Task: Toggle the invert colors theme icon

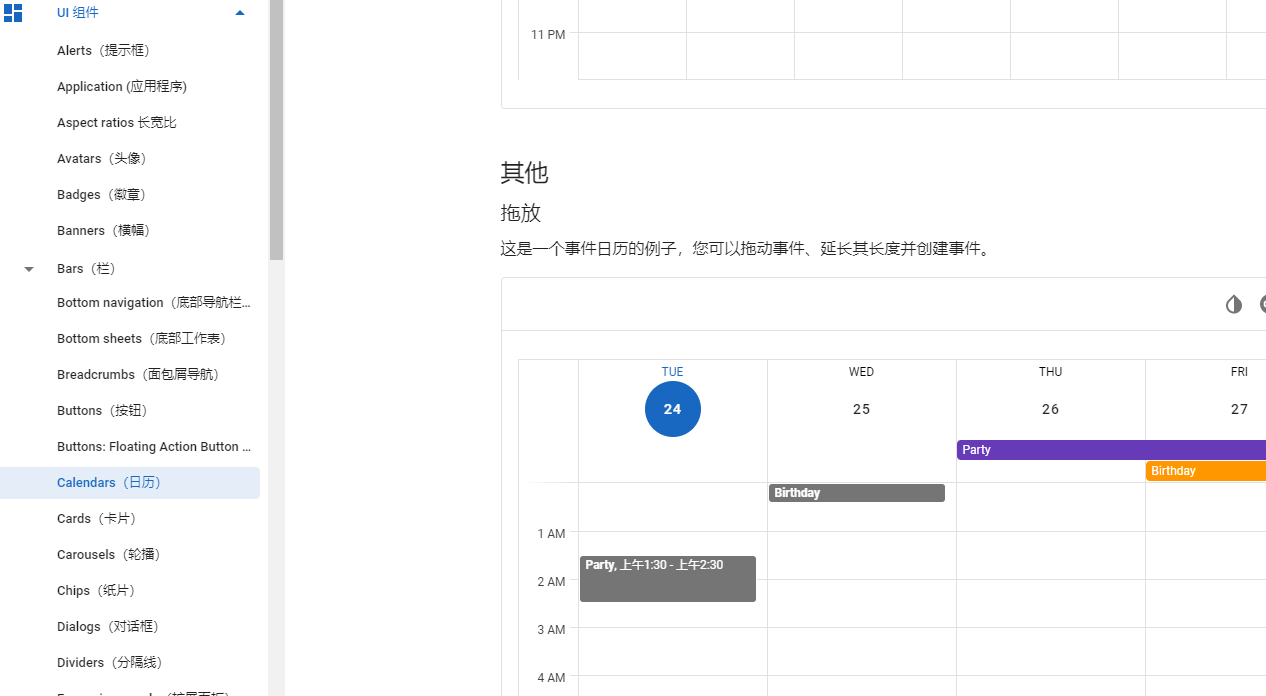Action: [1233, 304]
